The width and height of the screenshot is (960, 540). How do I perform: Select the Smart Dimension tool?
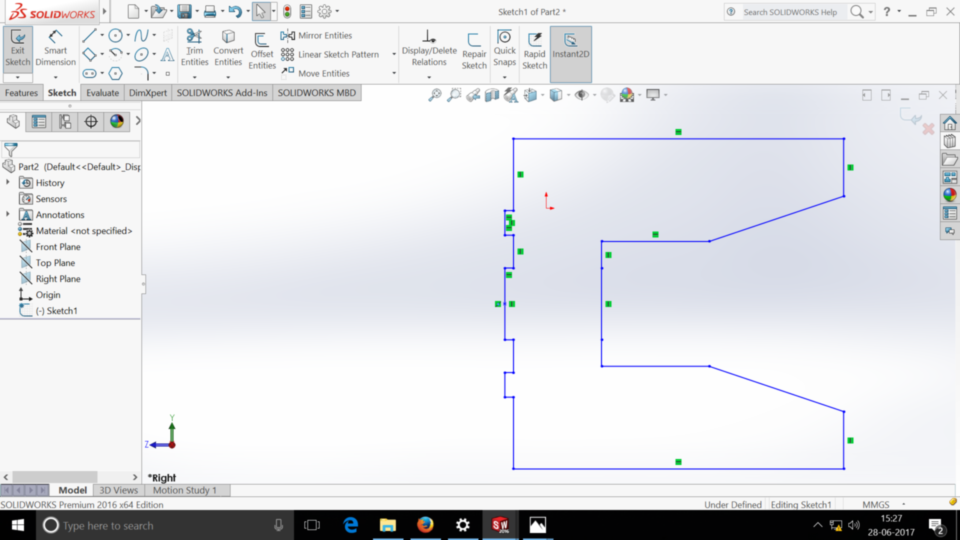[x=55, y=48]
